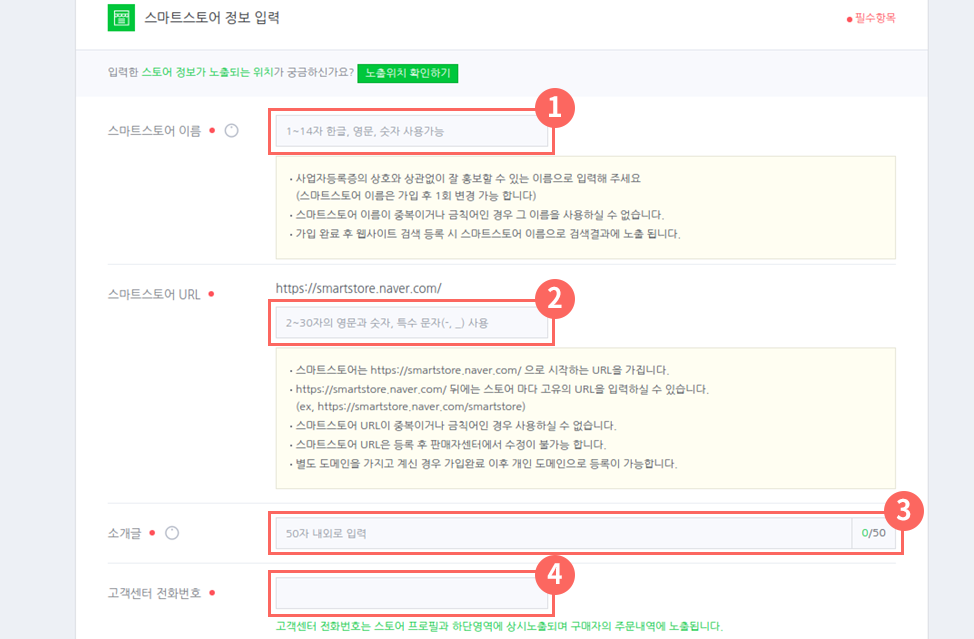This screenshot has width=974, height=639.
Task: Click the note ending in '그 이름을 사용하실 수 없습니다'
Action: click(477, 215)
